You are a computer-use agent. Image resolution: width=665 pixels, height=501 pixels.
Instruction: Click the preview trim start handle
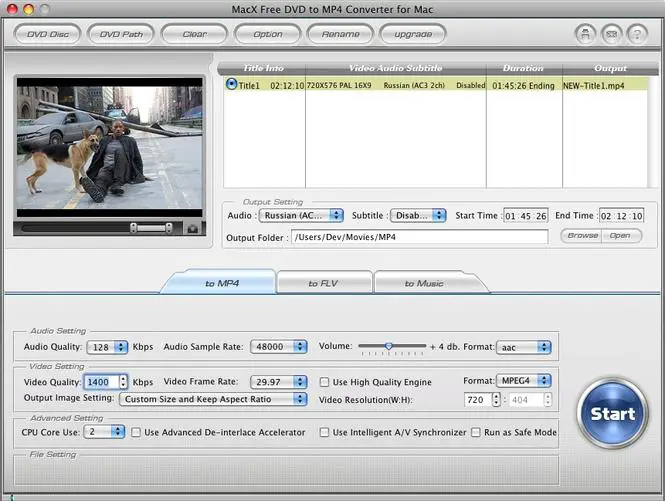coord(133,228)
